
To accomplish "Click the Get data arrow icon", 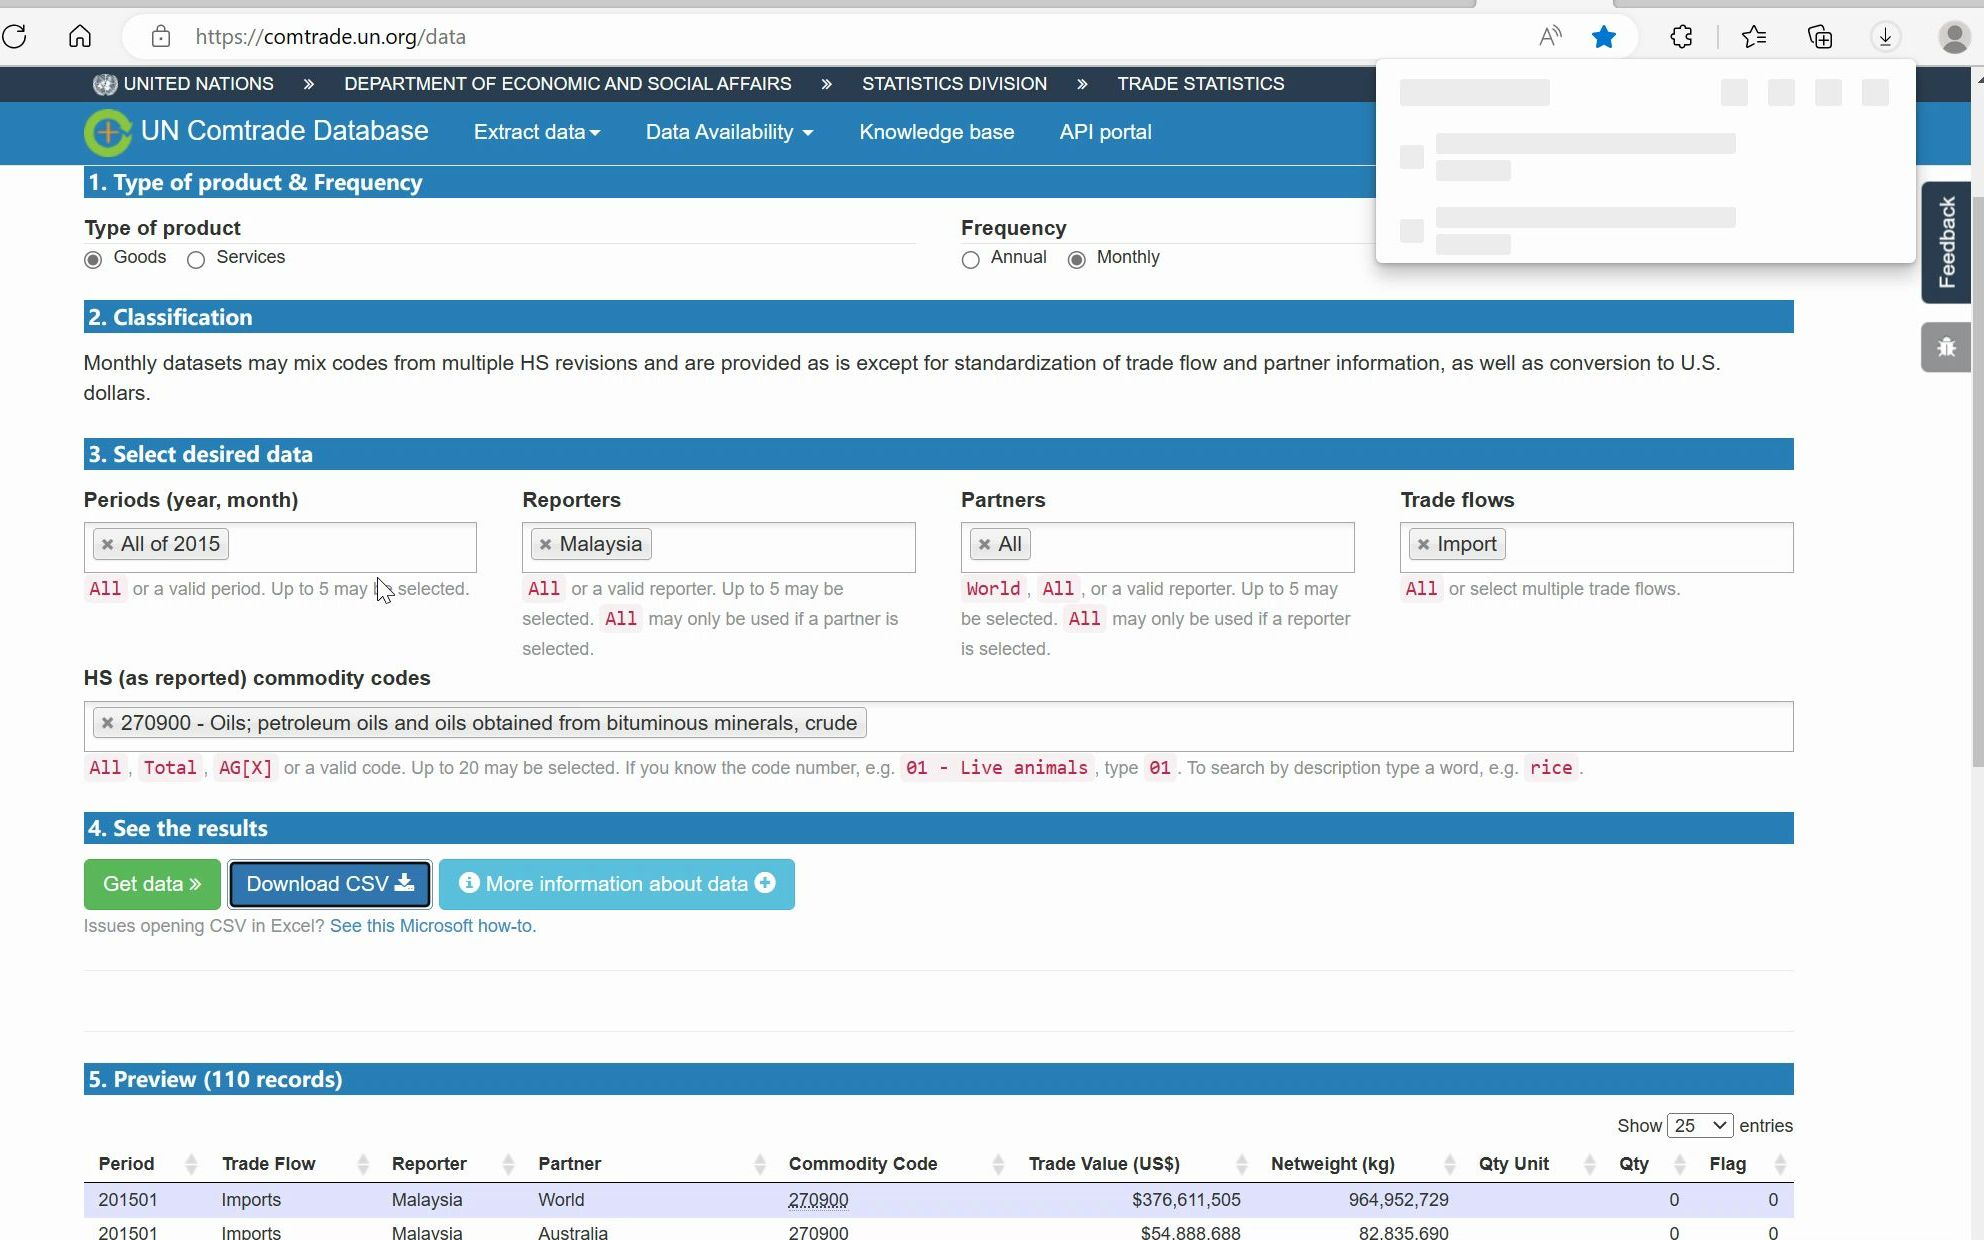I will pyautogui.click(x=194, y=884).
